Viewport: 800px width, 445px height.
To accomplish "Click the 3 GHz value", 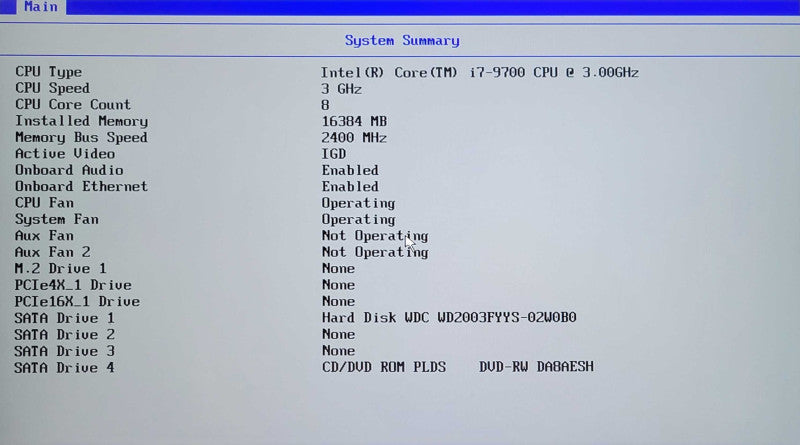I will click(x=341, y=89).
